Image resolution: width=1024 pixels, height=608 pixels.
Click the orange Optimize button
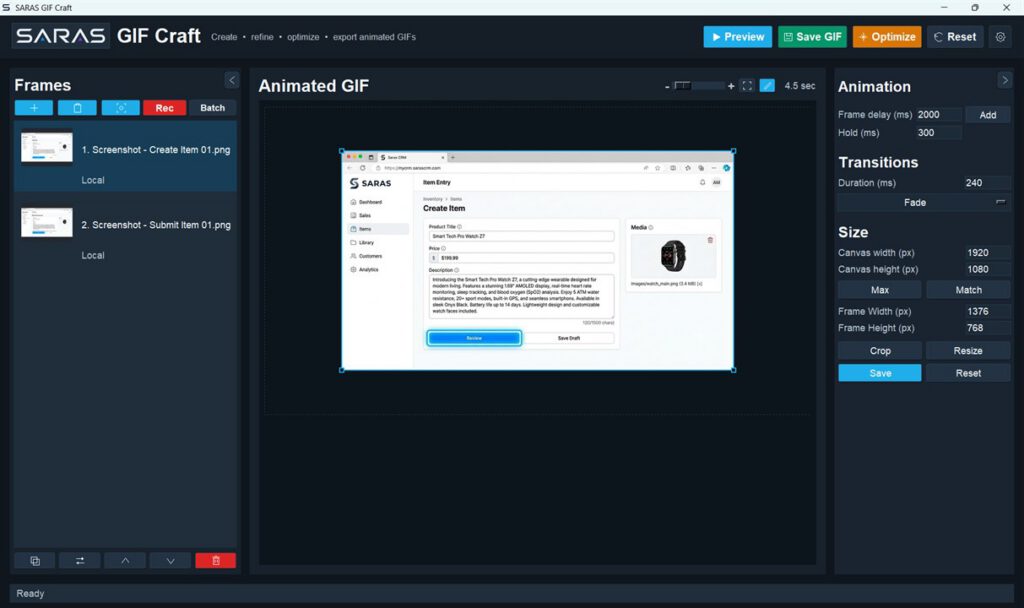point(887,37)
